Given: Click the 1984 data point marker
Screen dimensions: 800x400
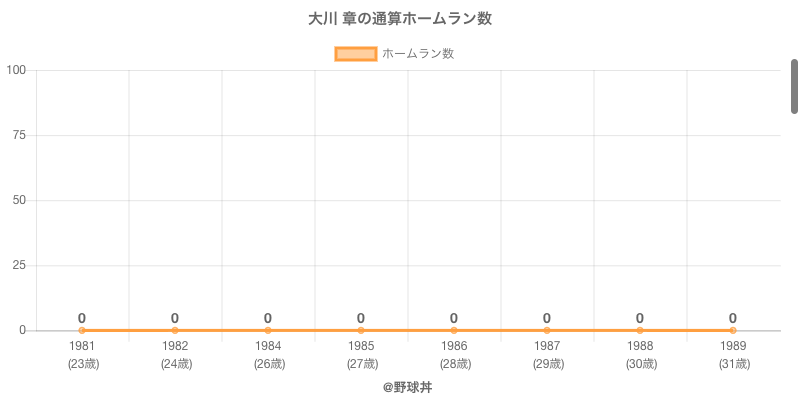Looking at the screenshot, I should pyautogui.click(x=268, y=330).
